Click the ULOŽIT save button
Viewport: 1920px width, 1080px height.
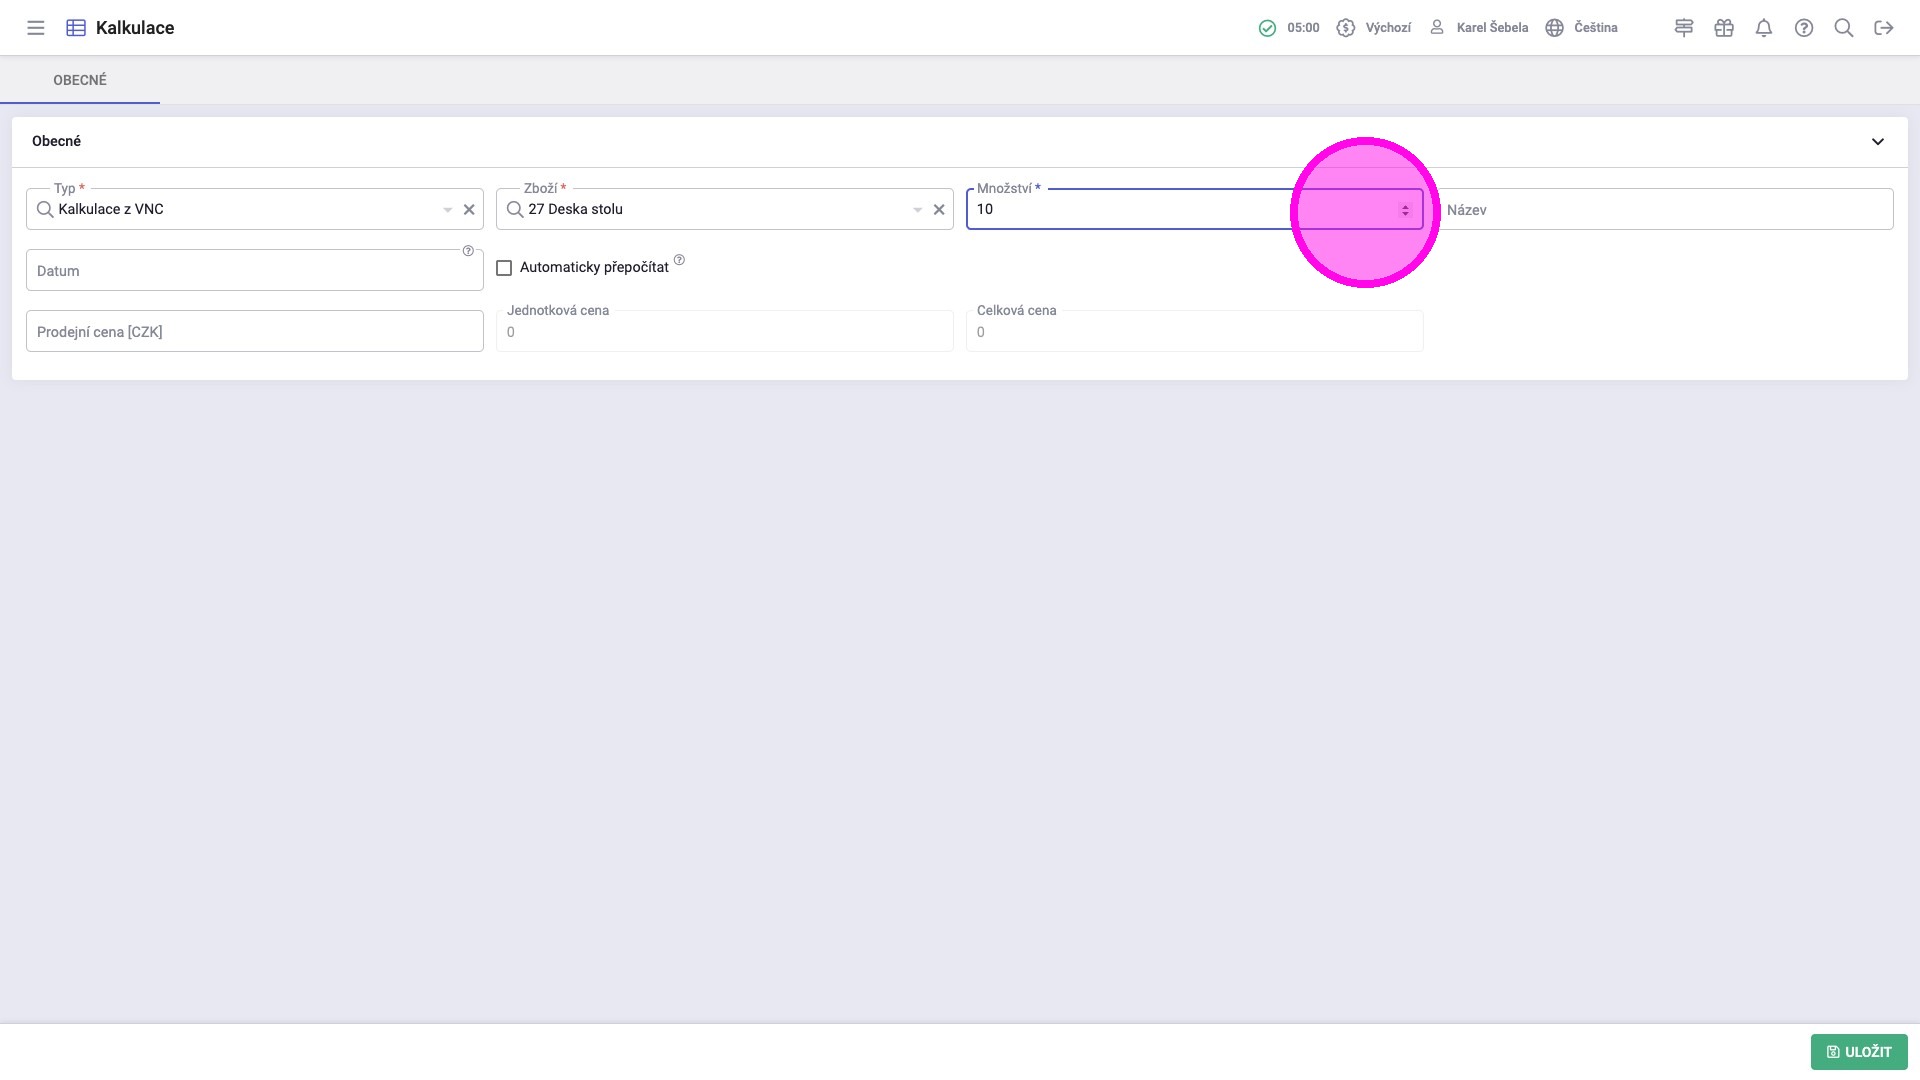click(1859, 1052)
